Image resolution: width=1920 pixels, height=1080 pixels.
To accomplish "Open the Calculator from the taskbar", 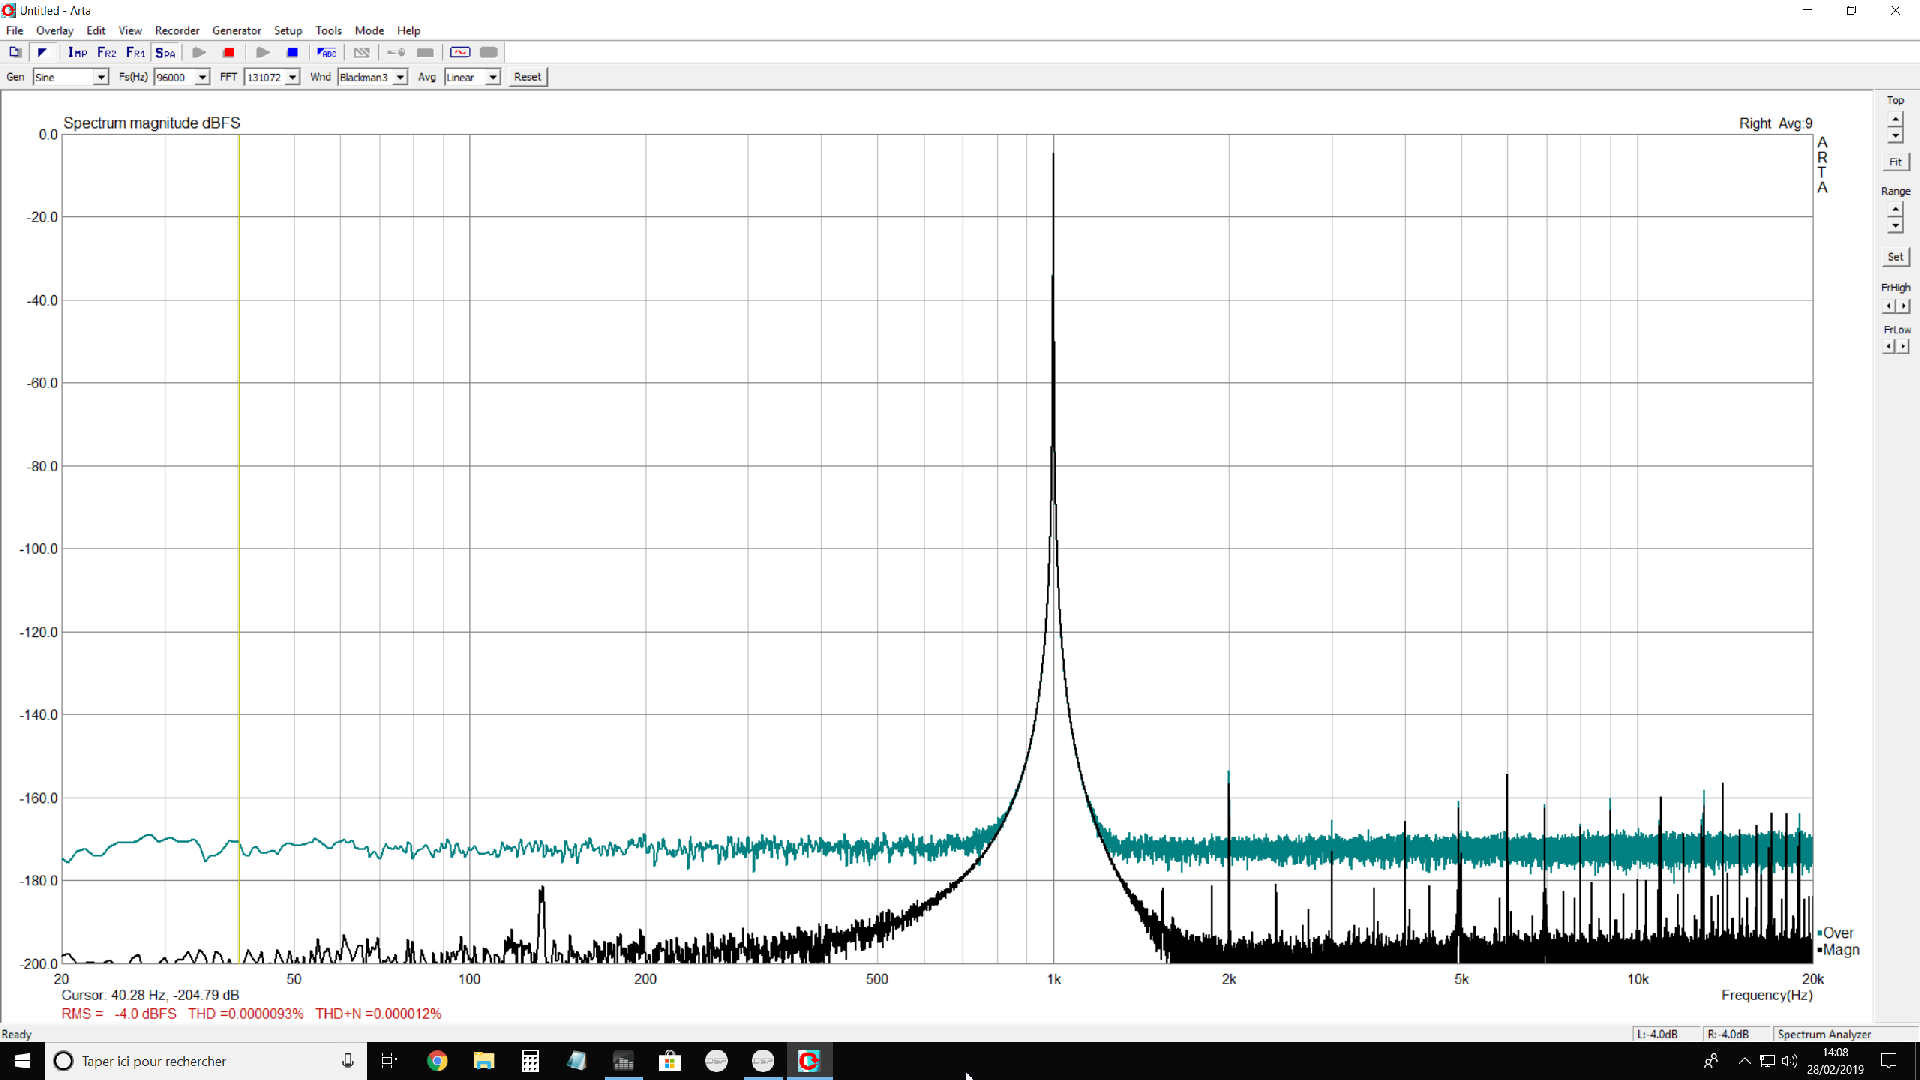I will click(530, 1061).
